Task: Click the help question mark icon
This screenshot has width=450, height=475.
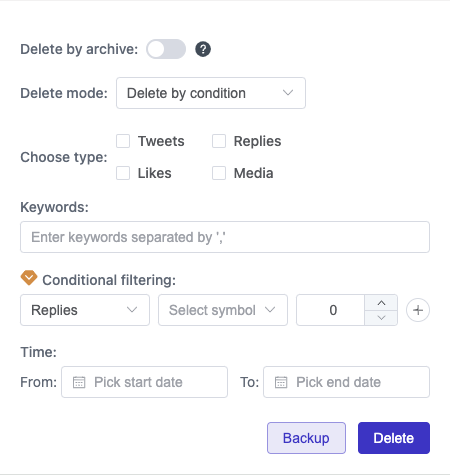Action: pos(203,49)
